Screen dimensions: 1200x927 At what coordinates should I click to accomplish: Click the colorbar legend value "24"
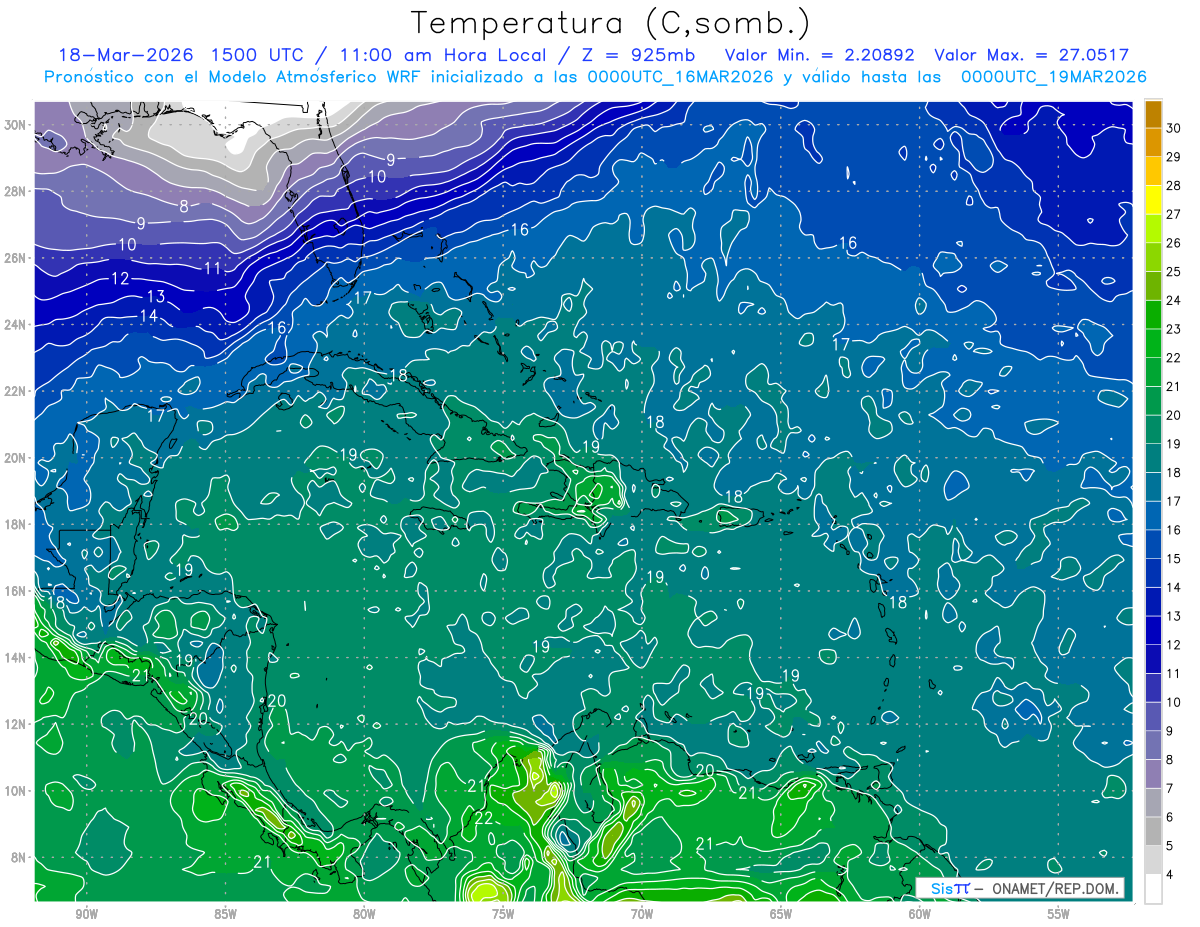pyautogui.click(x=1174, y=300)
